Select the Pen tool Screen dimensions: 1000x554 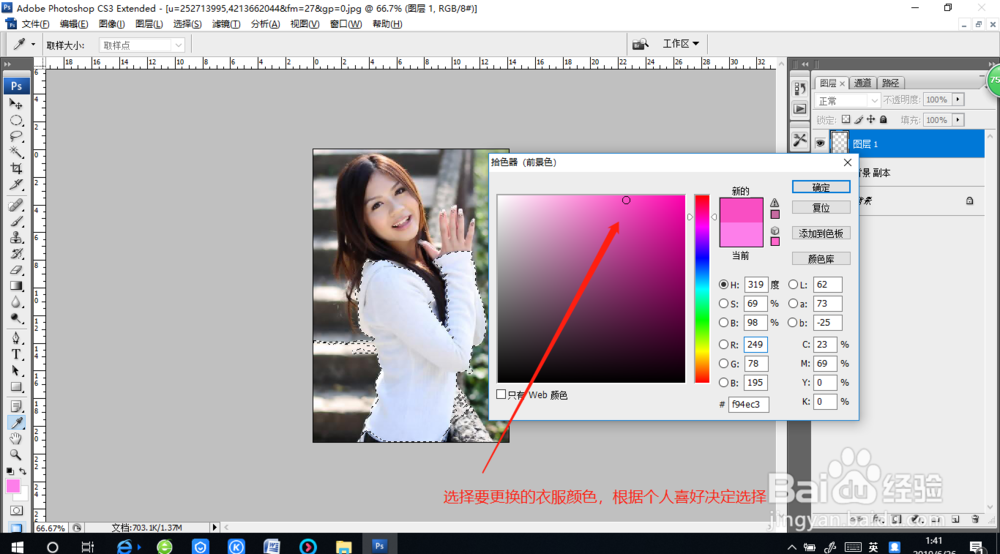16,339
